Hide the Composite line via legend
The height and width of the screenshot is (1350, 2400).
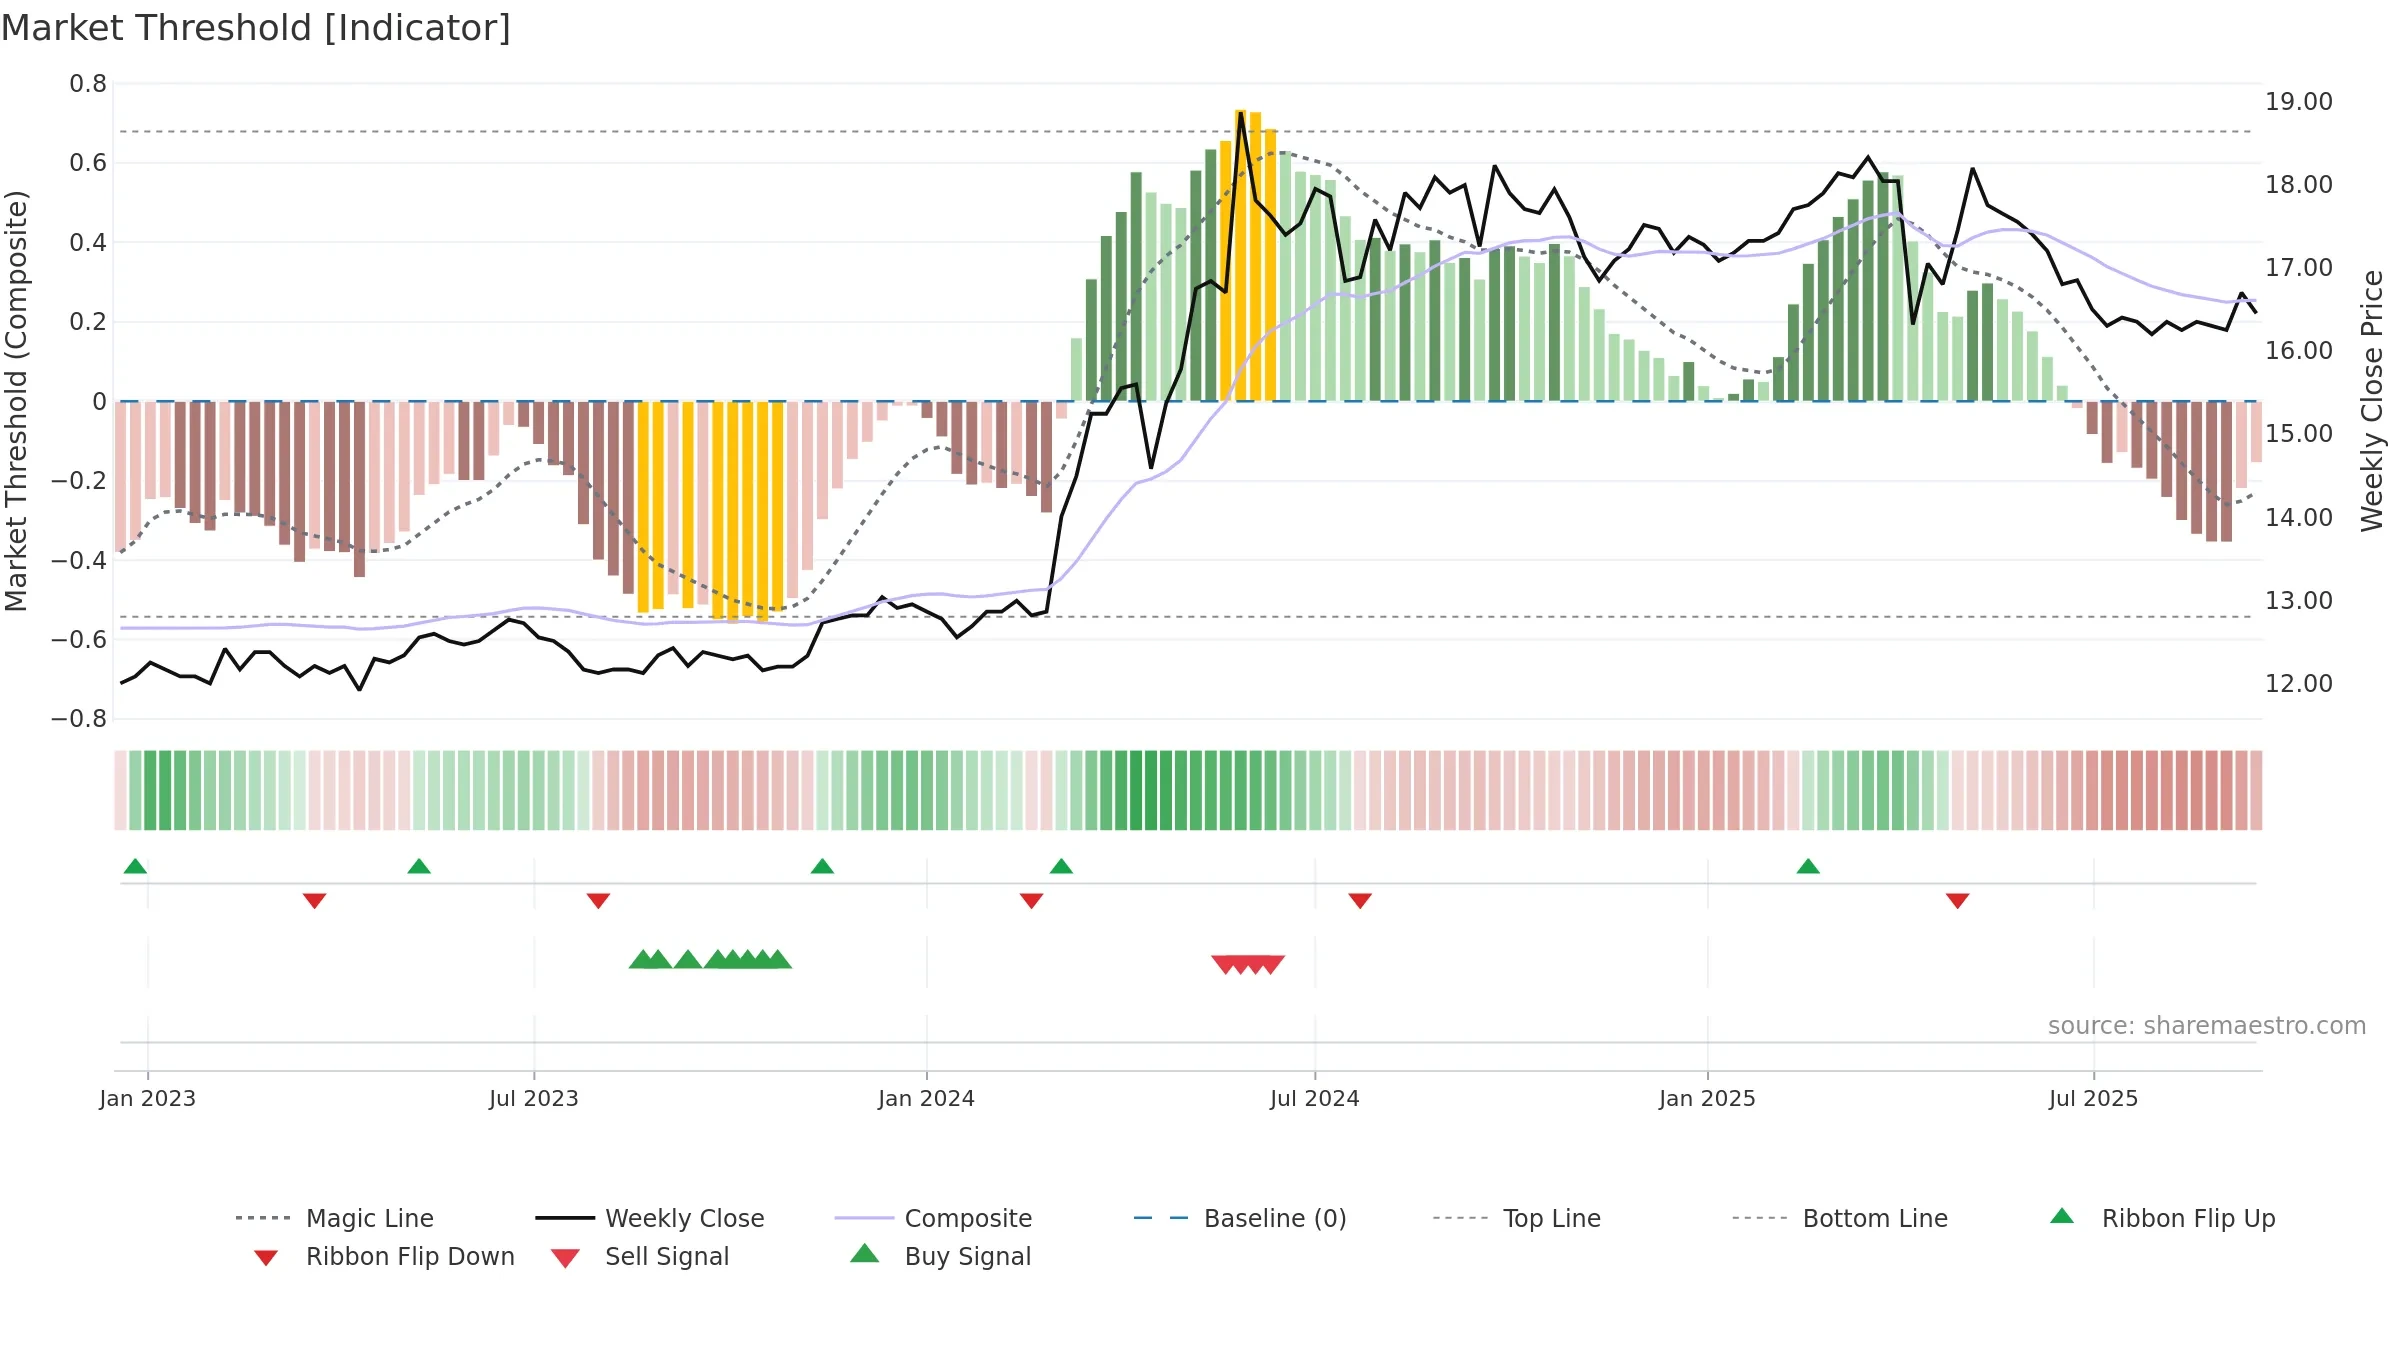pyautogui.click(x=933, y=1218)
